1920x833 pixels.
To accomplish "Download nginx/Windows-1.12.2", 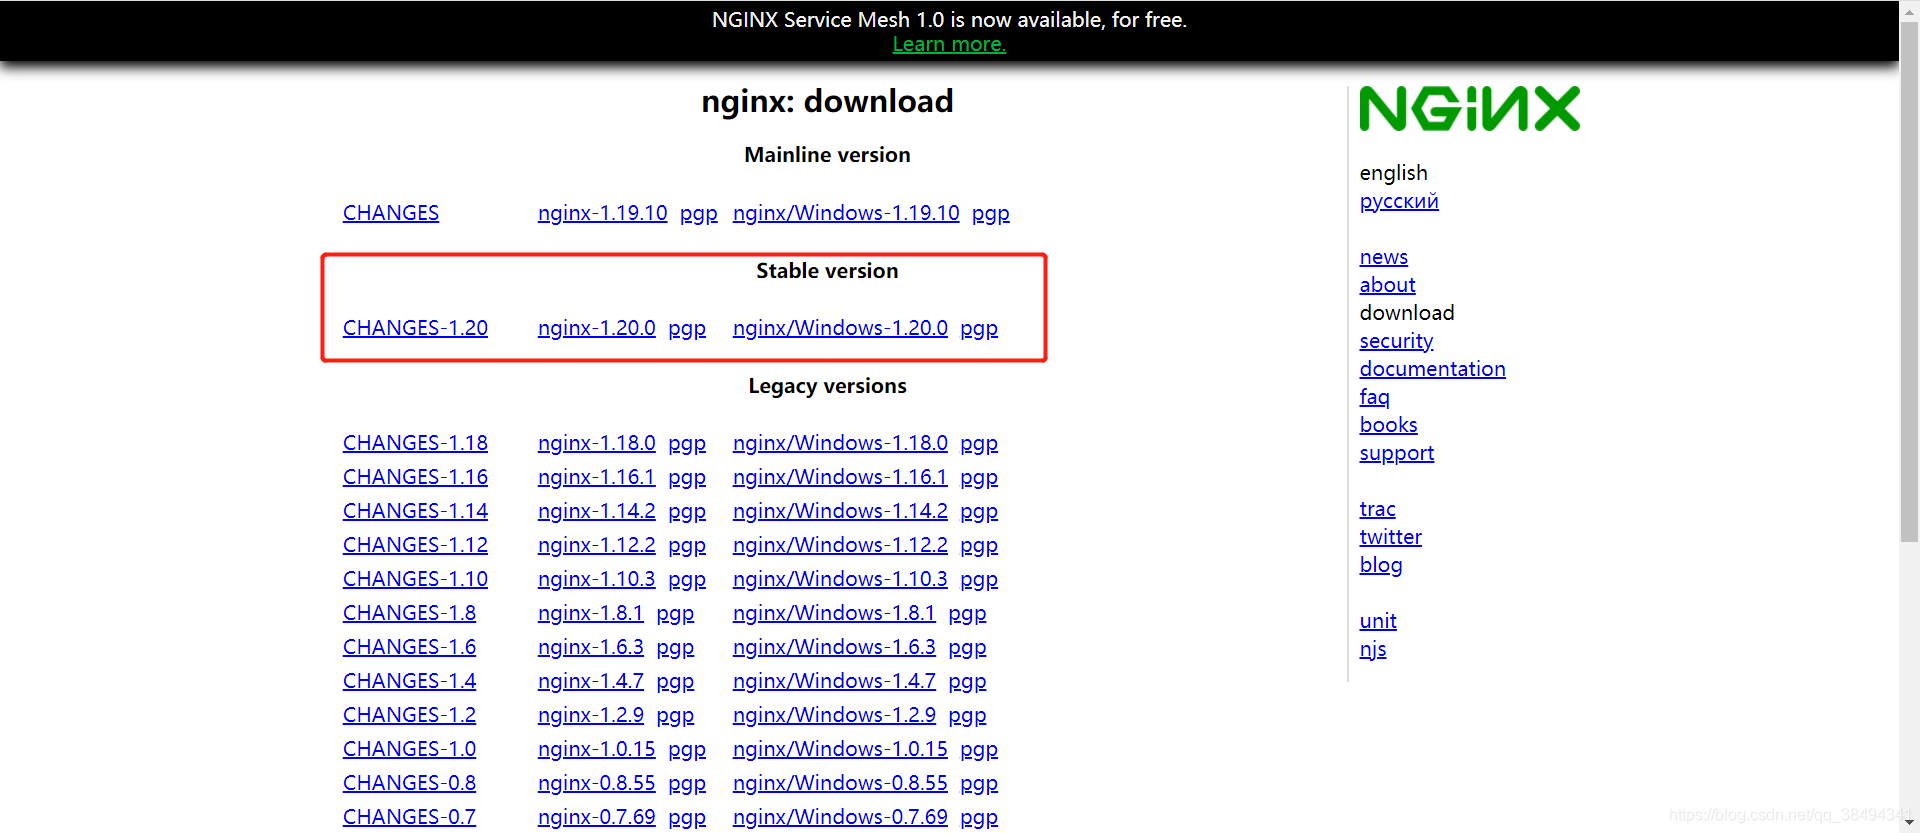I will point(840,545).
